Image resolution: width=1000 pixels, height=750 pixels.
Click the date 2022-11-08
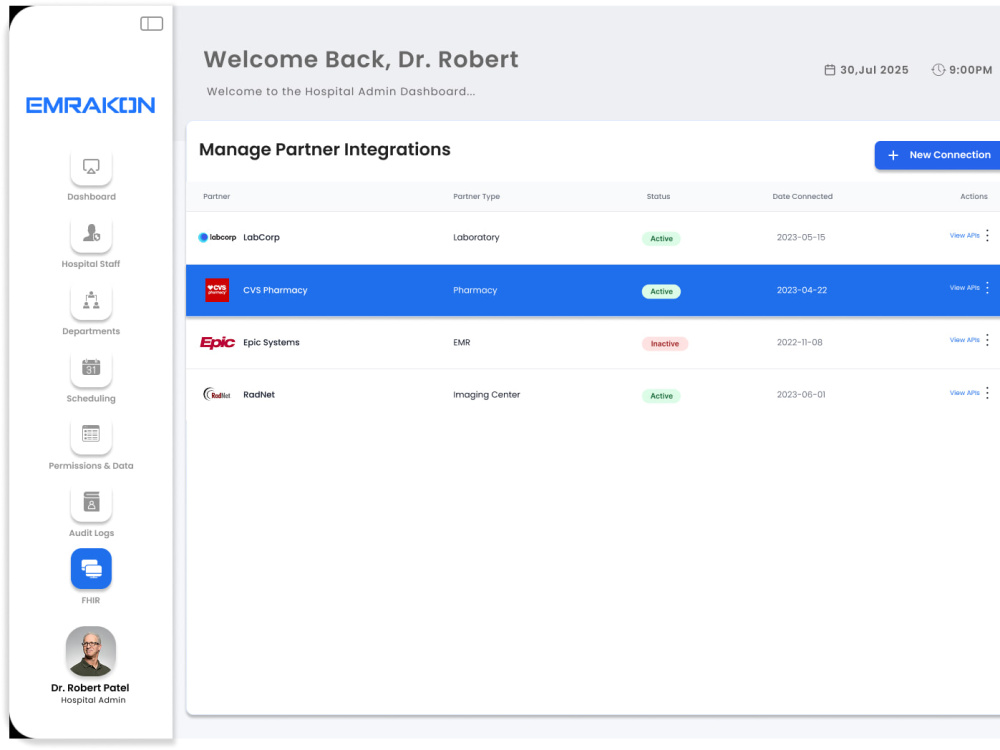click(800, 342)
